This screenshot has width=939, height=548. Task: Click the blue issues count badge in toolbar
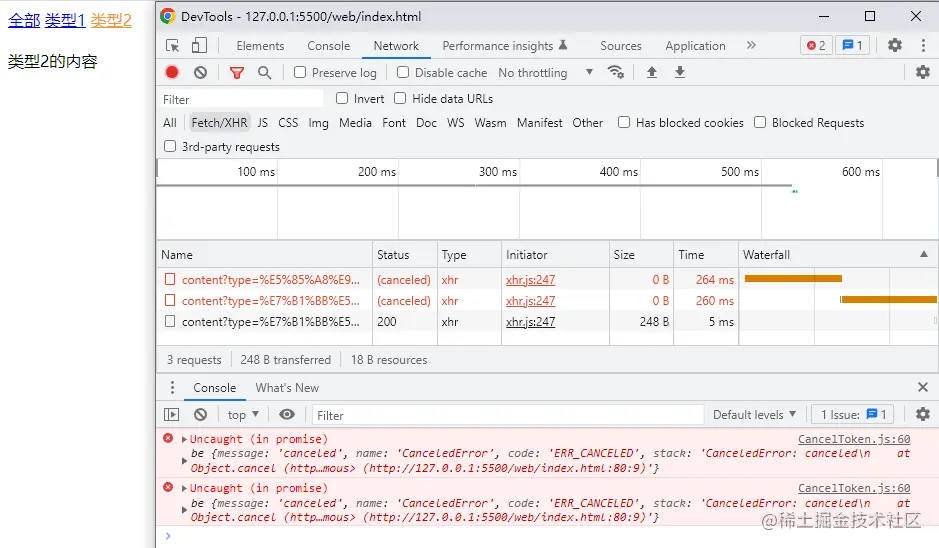click(852, 46)
